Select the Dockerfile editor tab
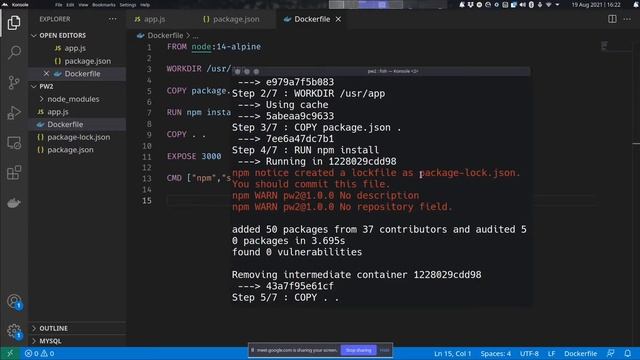 coord(312,19)
